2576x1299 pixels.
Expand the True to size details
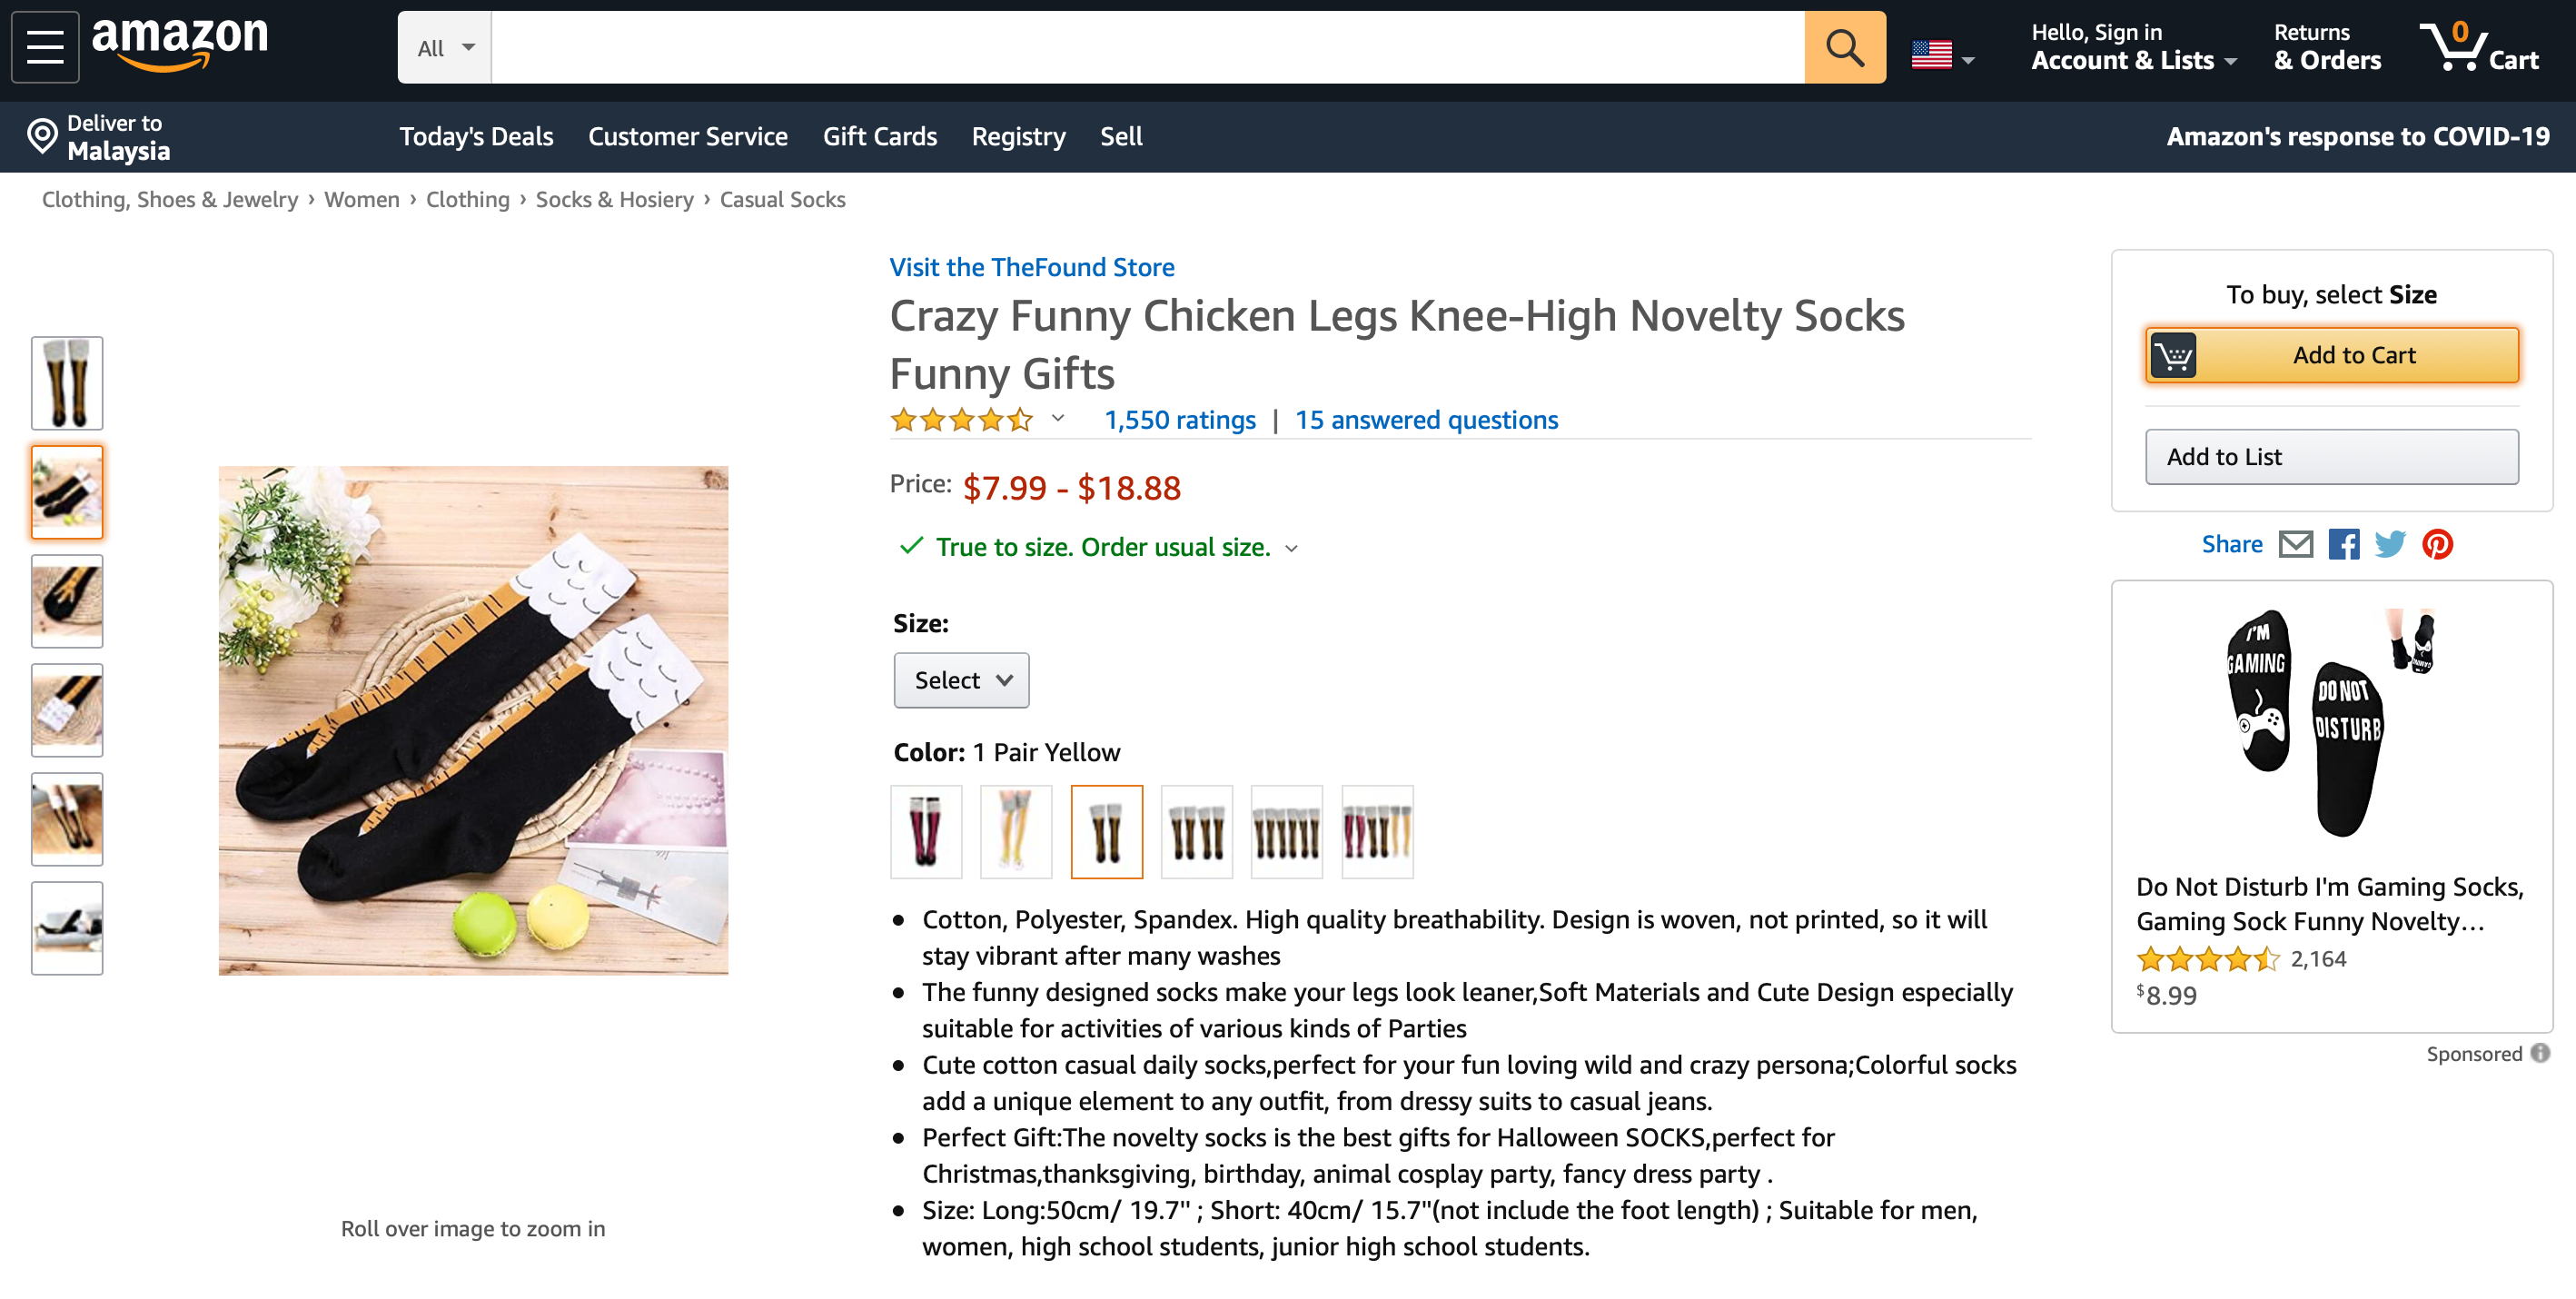pos(1291,548)
